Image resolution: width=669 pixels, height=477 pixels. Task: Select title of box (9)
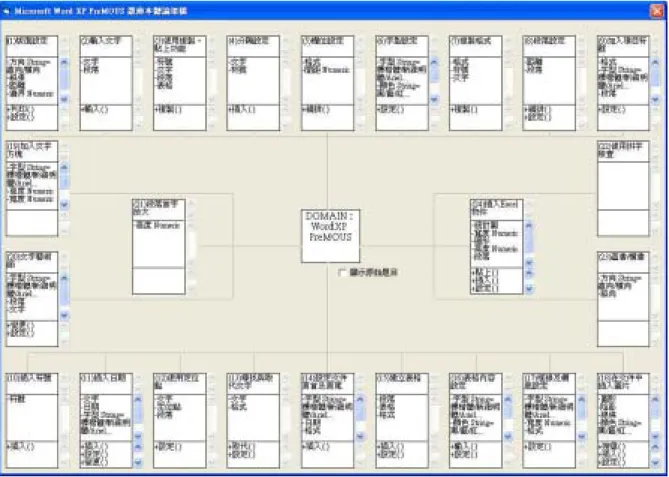(622, 45)
